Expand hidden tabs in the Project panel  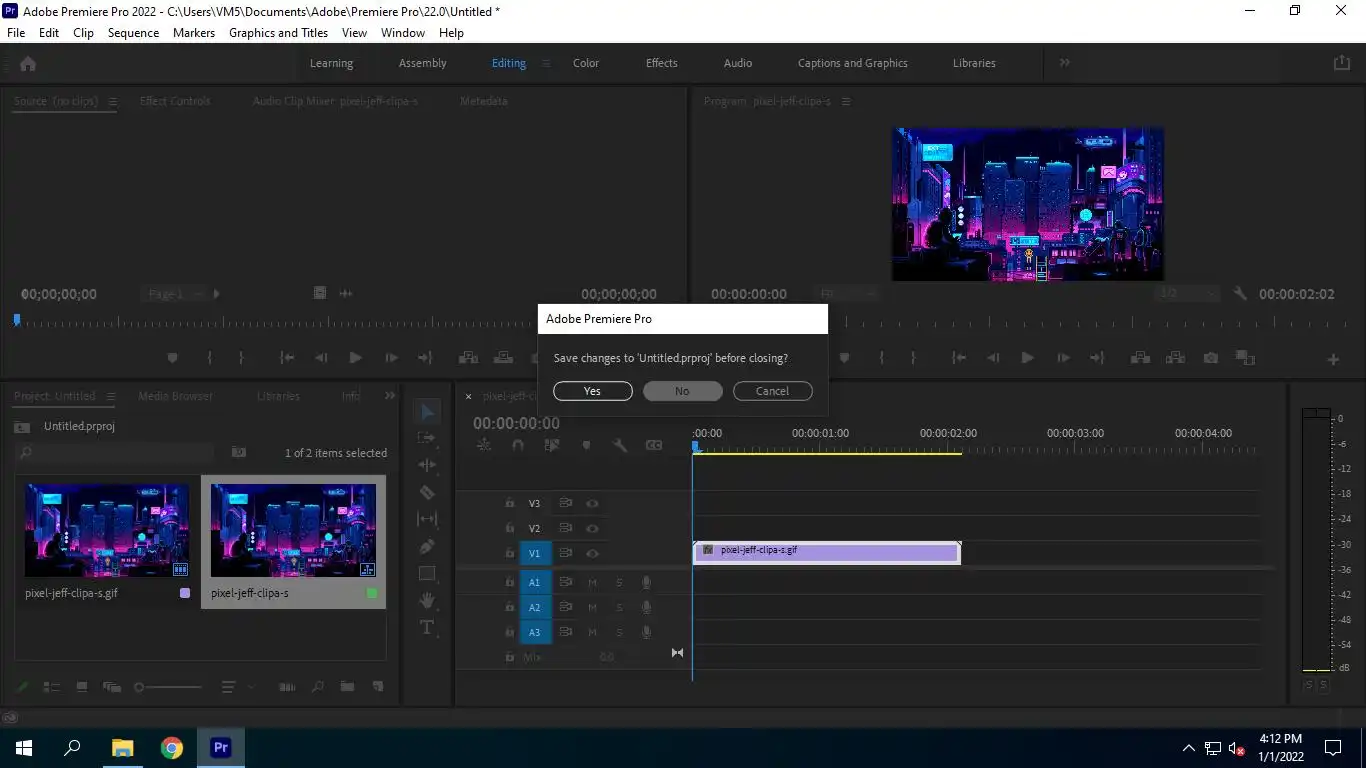point(389,396)
